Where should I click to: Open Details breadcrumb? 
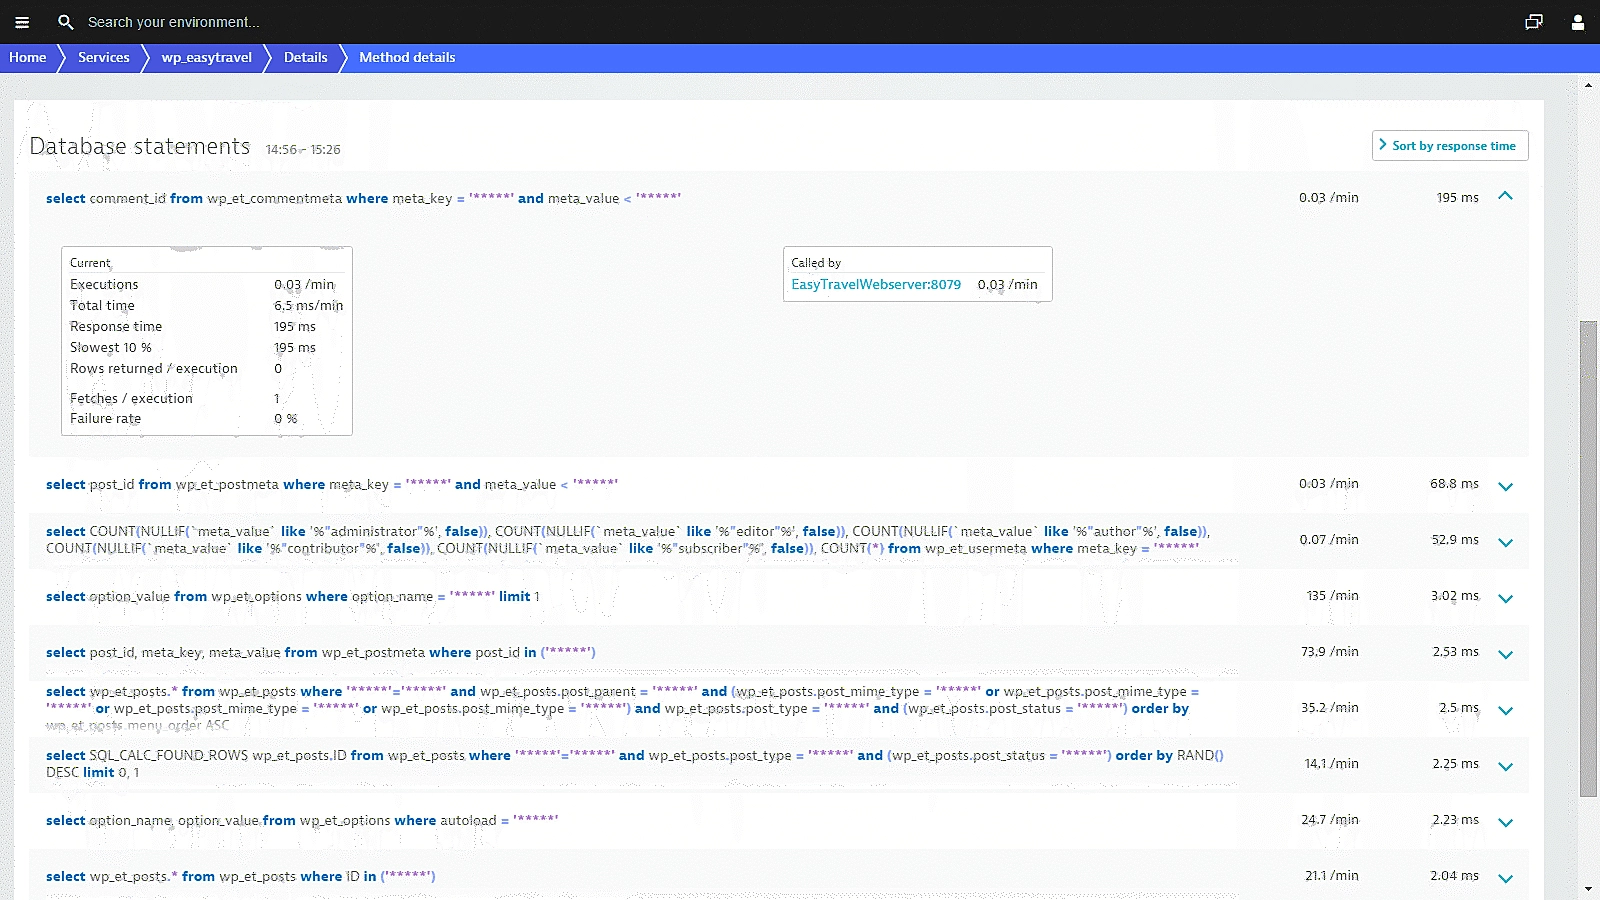[x=306, y=58]
